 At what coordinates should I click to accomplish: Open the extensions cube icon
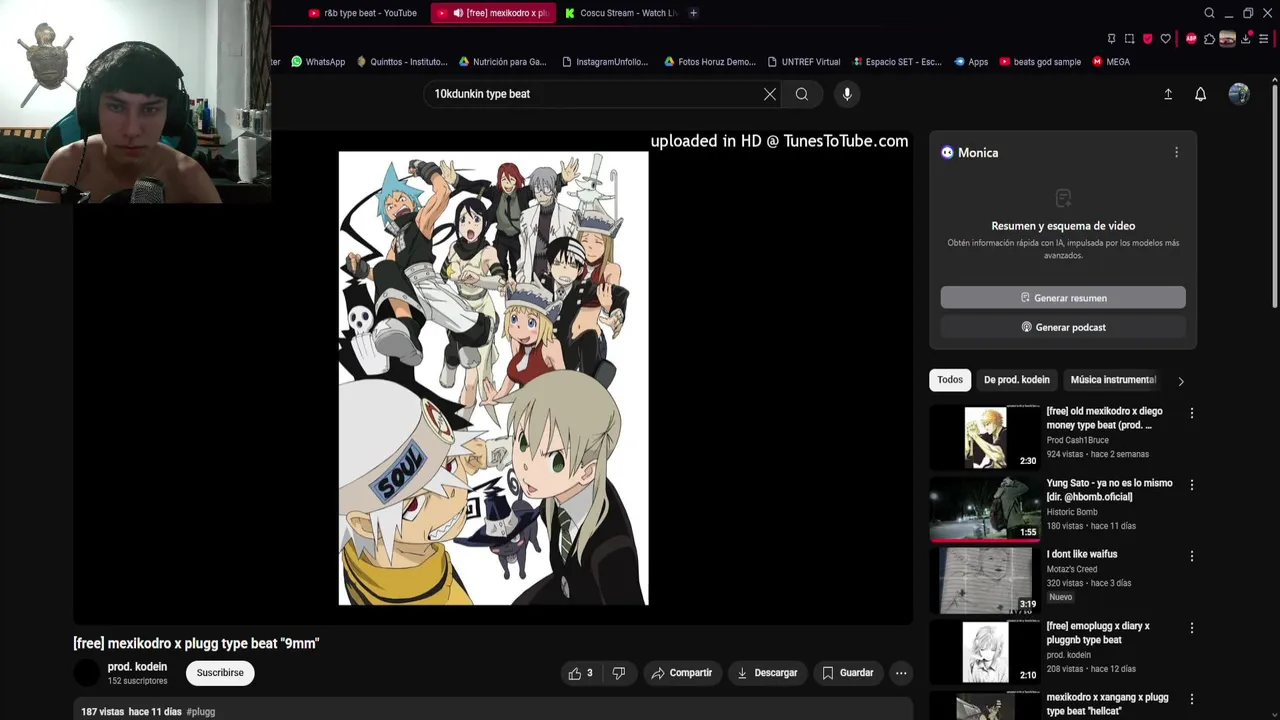[x=1209, y=39]
